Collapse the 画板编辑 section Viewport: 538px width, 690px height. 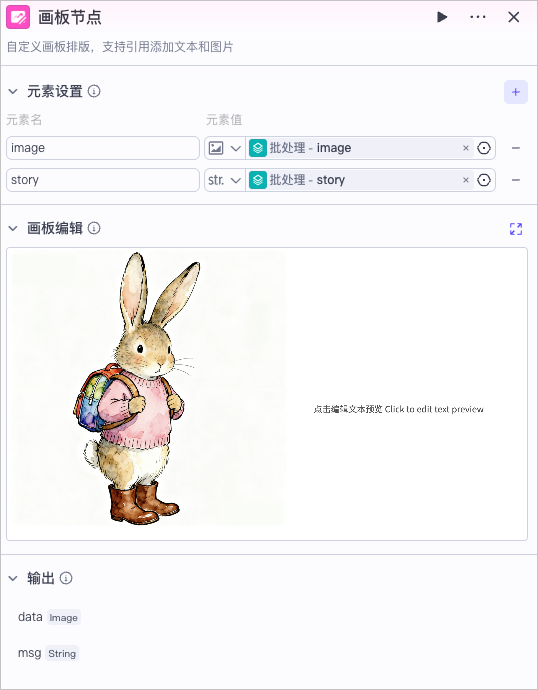point(13,228)
